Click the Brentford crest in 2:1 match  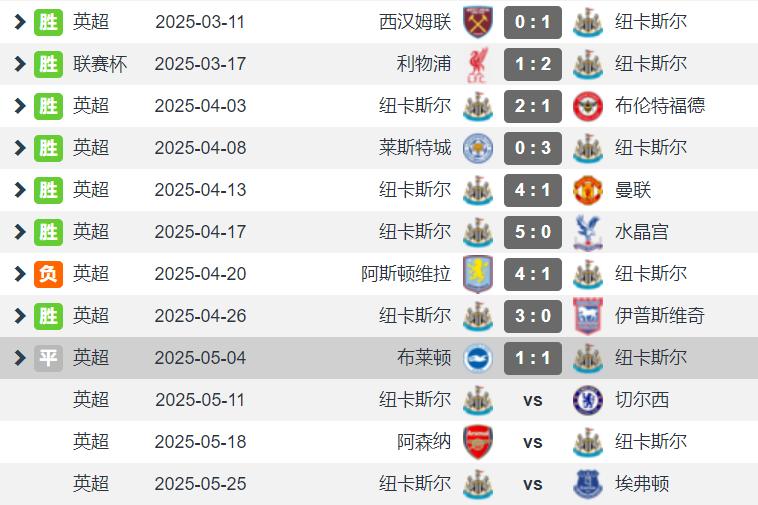(587, 106)
